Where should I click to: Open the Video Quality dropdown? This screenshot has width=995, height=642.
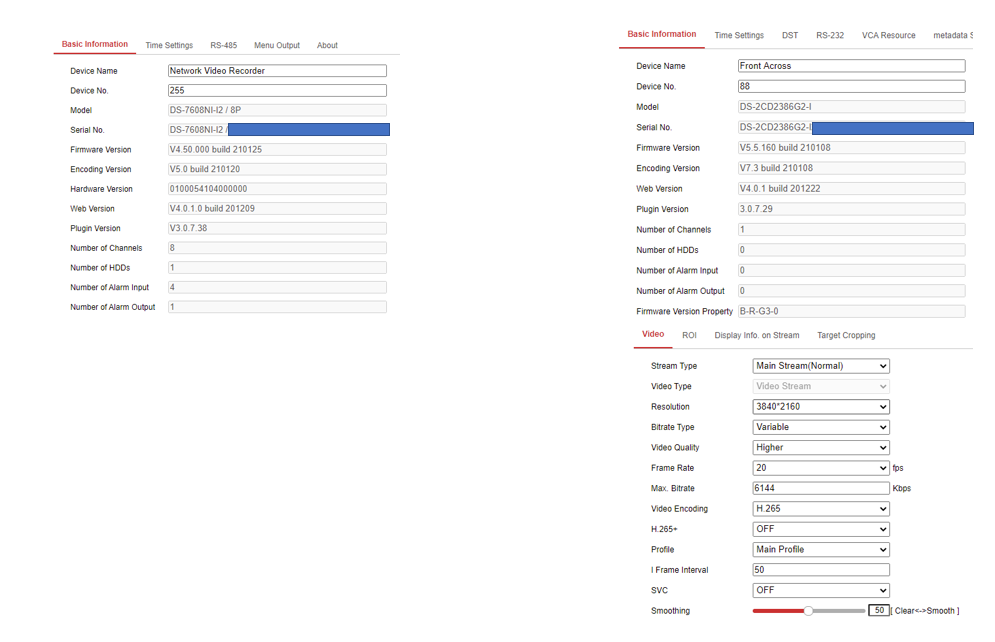click(x=820, y=448)
